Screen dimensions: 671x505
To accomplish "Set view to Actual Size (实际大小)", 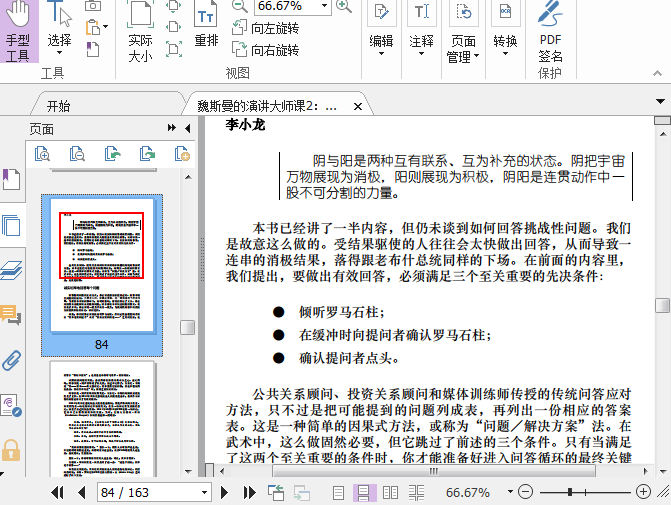I will 140,32.
